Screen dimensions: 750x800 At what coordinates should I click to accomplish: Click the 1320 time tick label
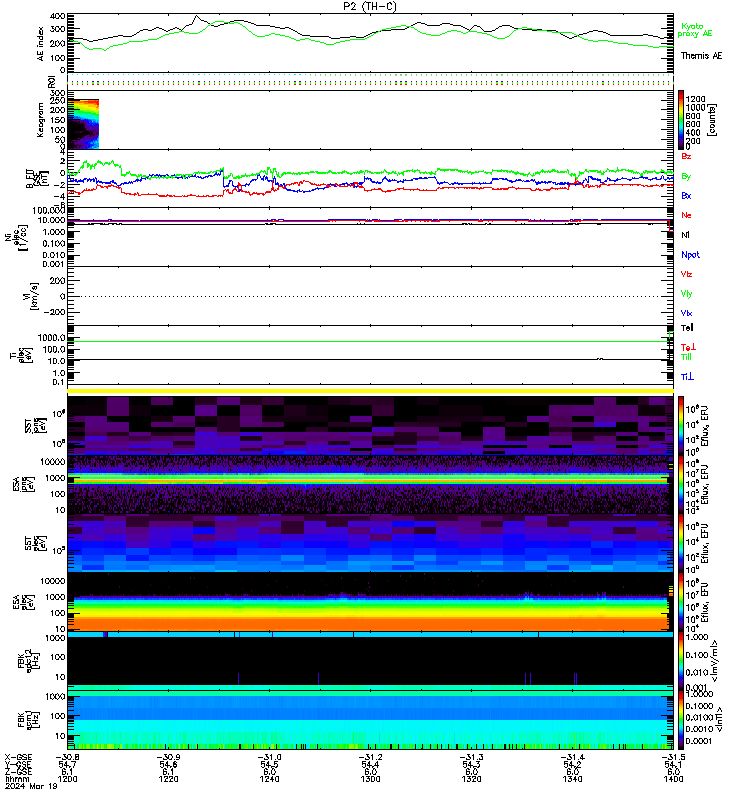[471, 779]
